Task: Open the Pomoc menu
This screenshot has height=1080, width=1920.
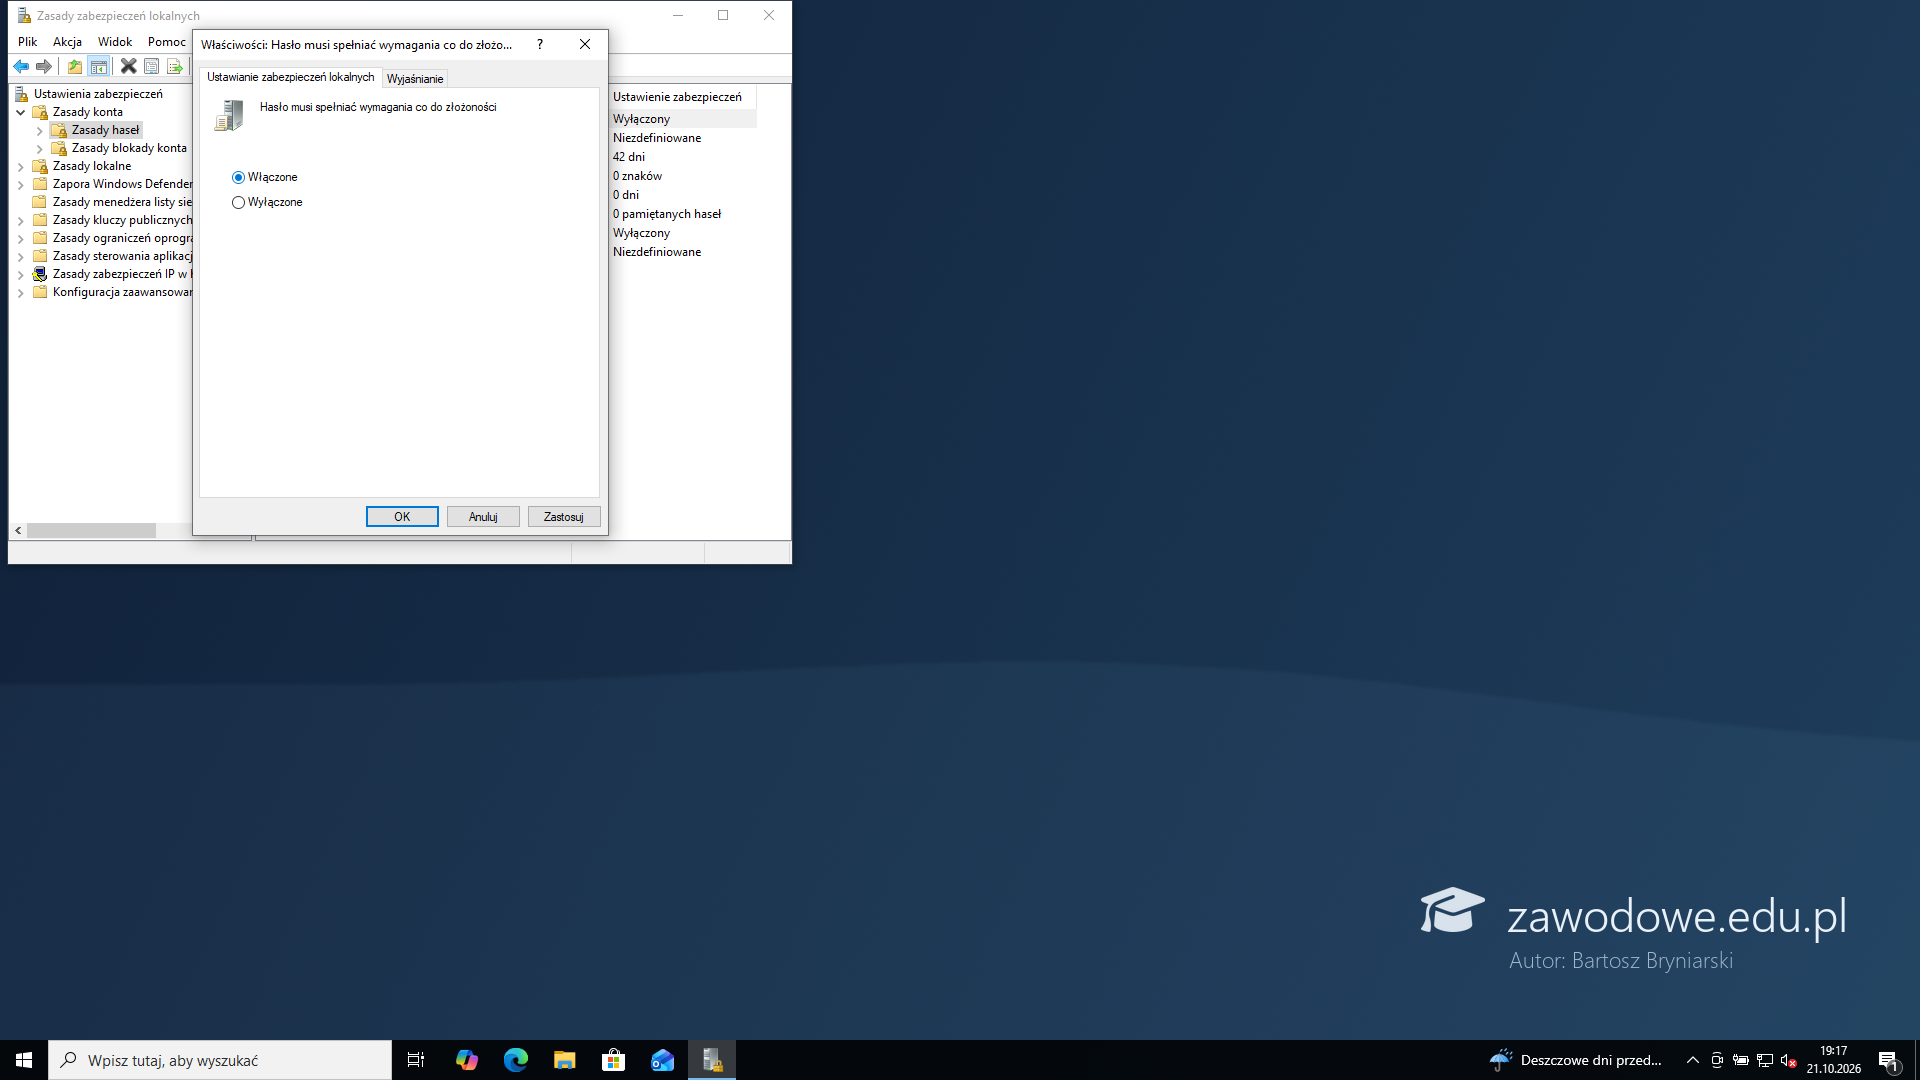Action: pyautogui.click(x=167, y=42)
